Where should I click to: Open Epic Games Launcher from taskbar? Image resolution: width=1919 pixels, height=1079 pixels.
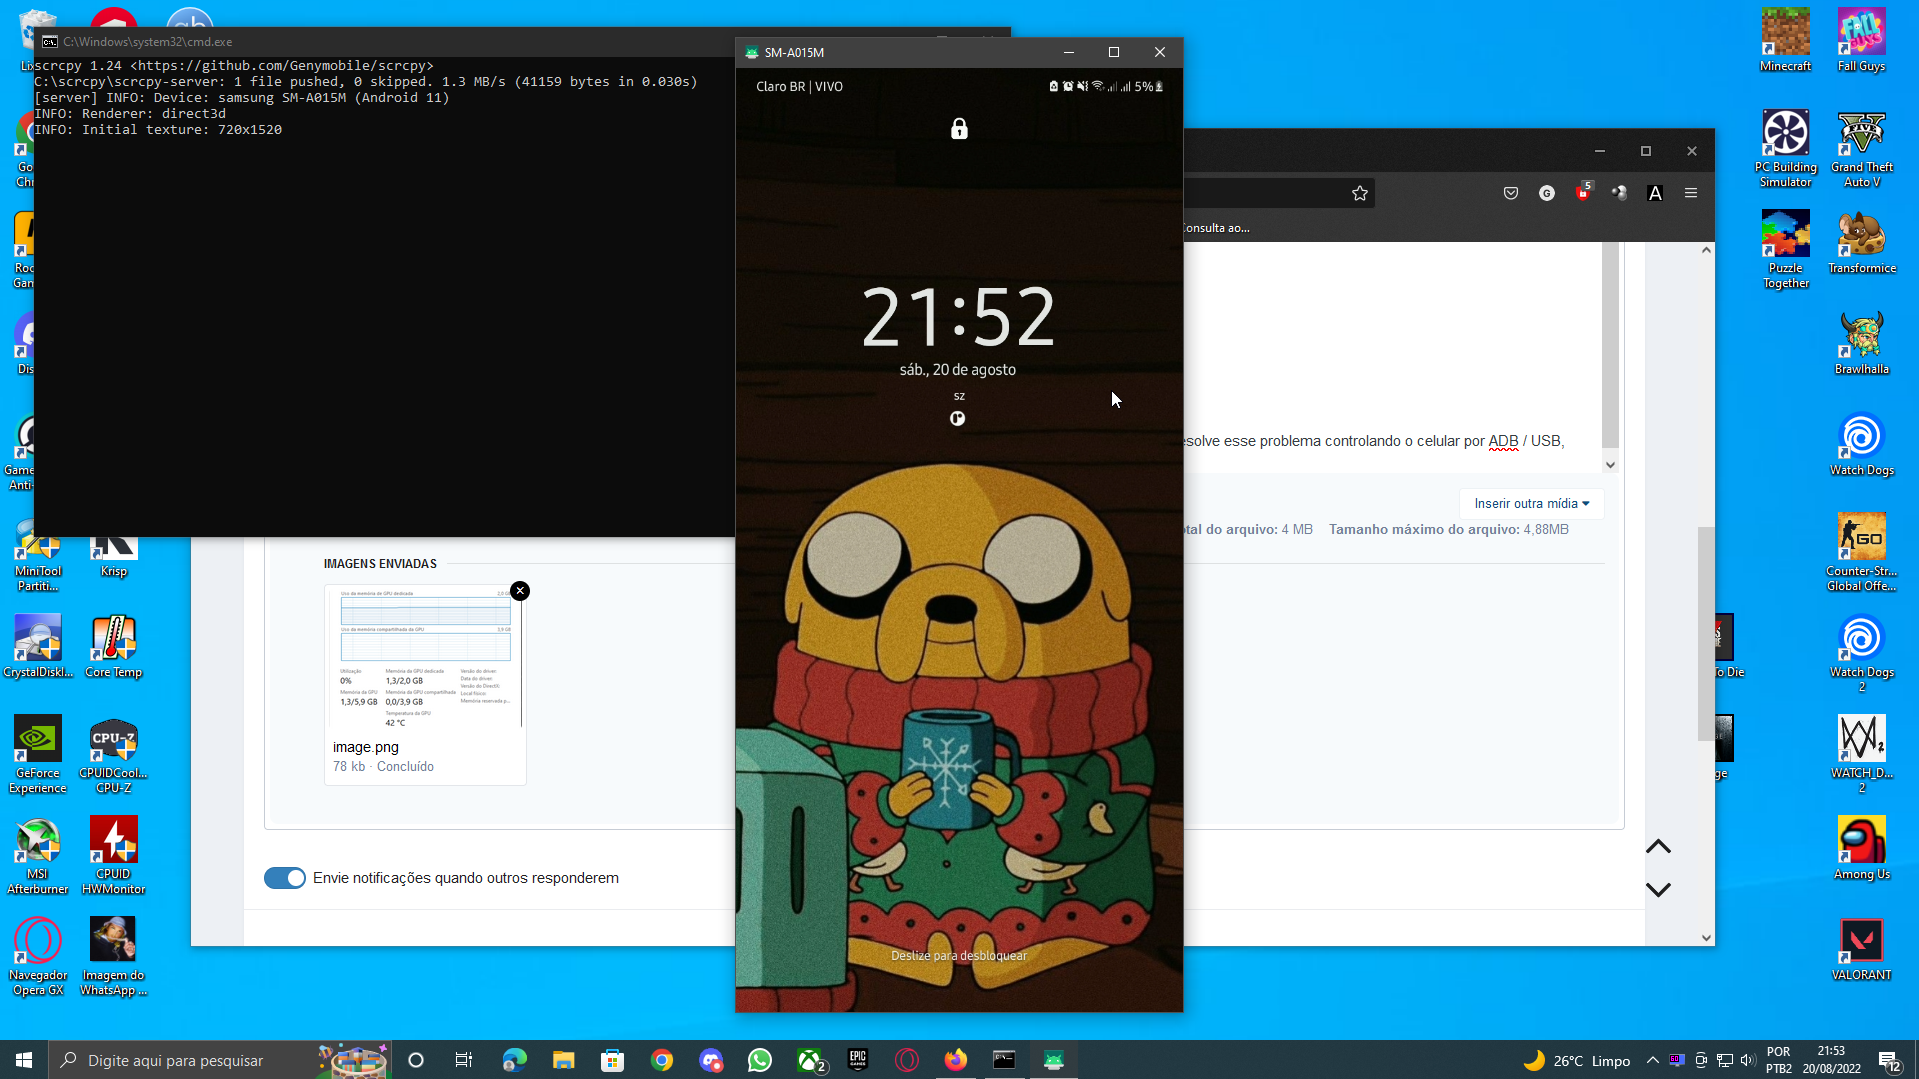click(x=858, y=1060)
